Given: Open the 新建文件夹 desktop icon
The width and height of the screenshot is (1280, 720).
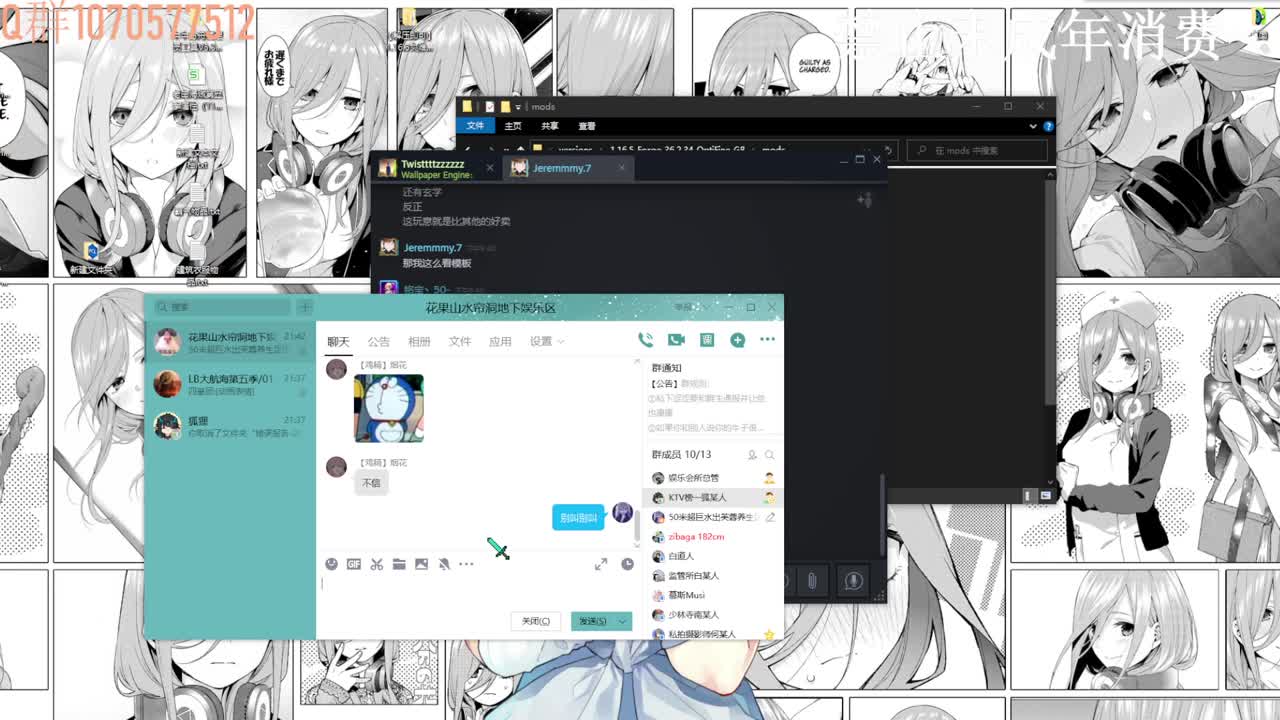Looking at the screenshot, I should [92, 257].
